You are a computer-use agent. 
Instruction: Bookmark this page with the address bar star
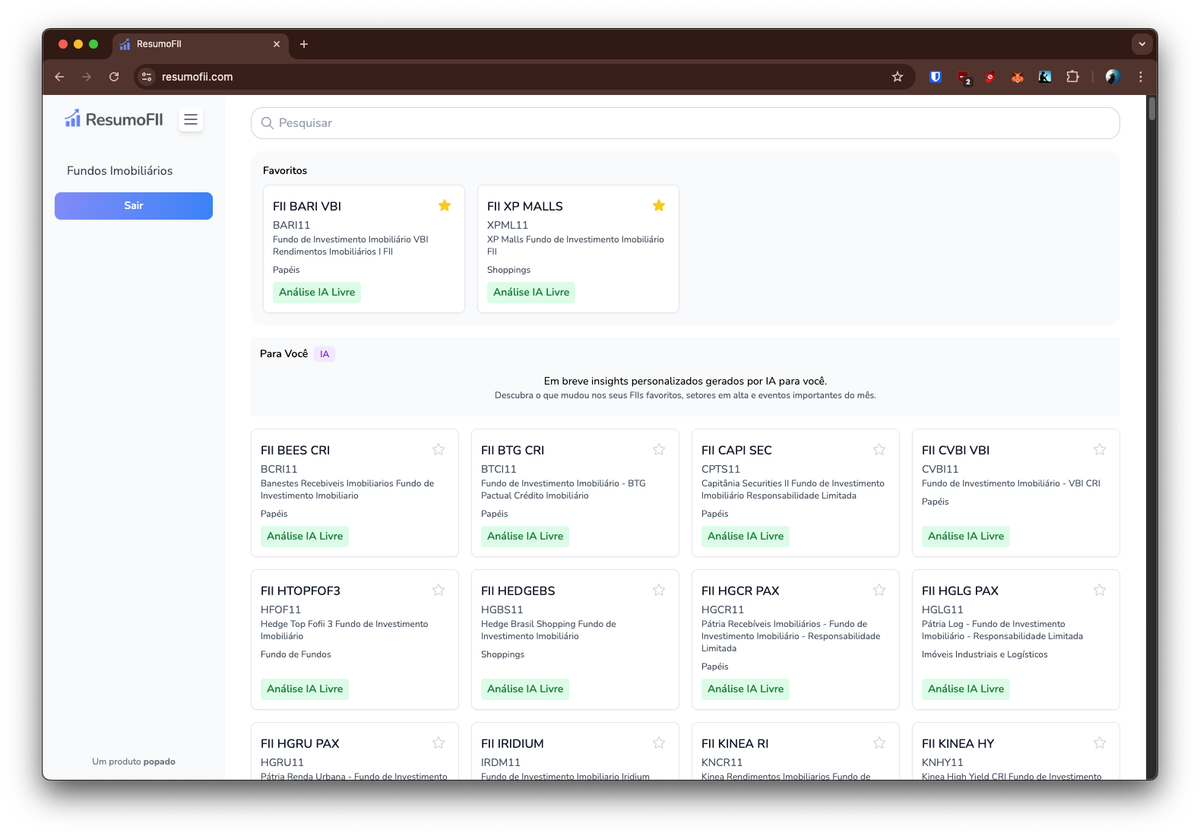click(897, 77)
